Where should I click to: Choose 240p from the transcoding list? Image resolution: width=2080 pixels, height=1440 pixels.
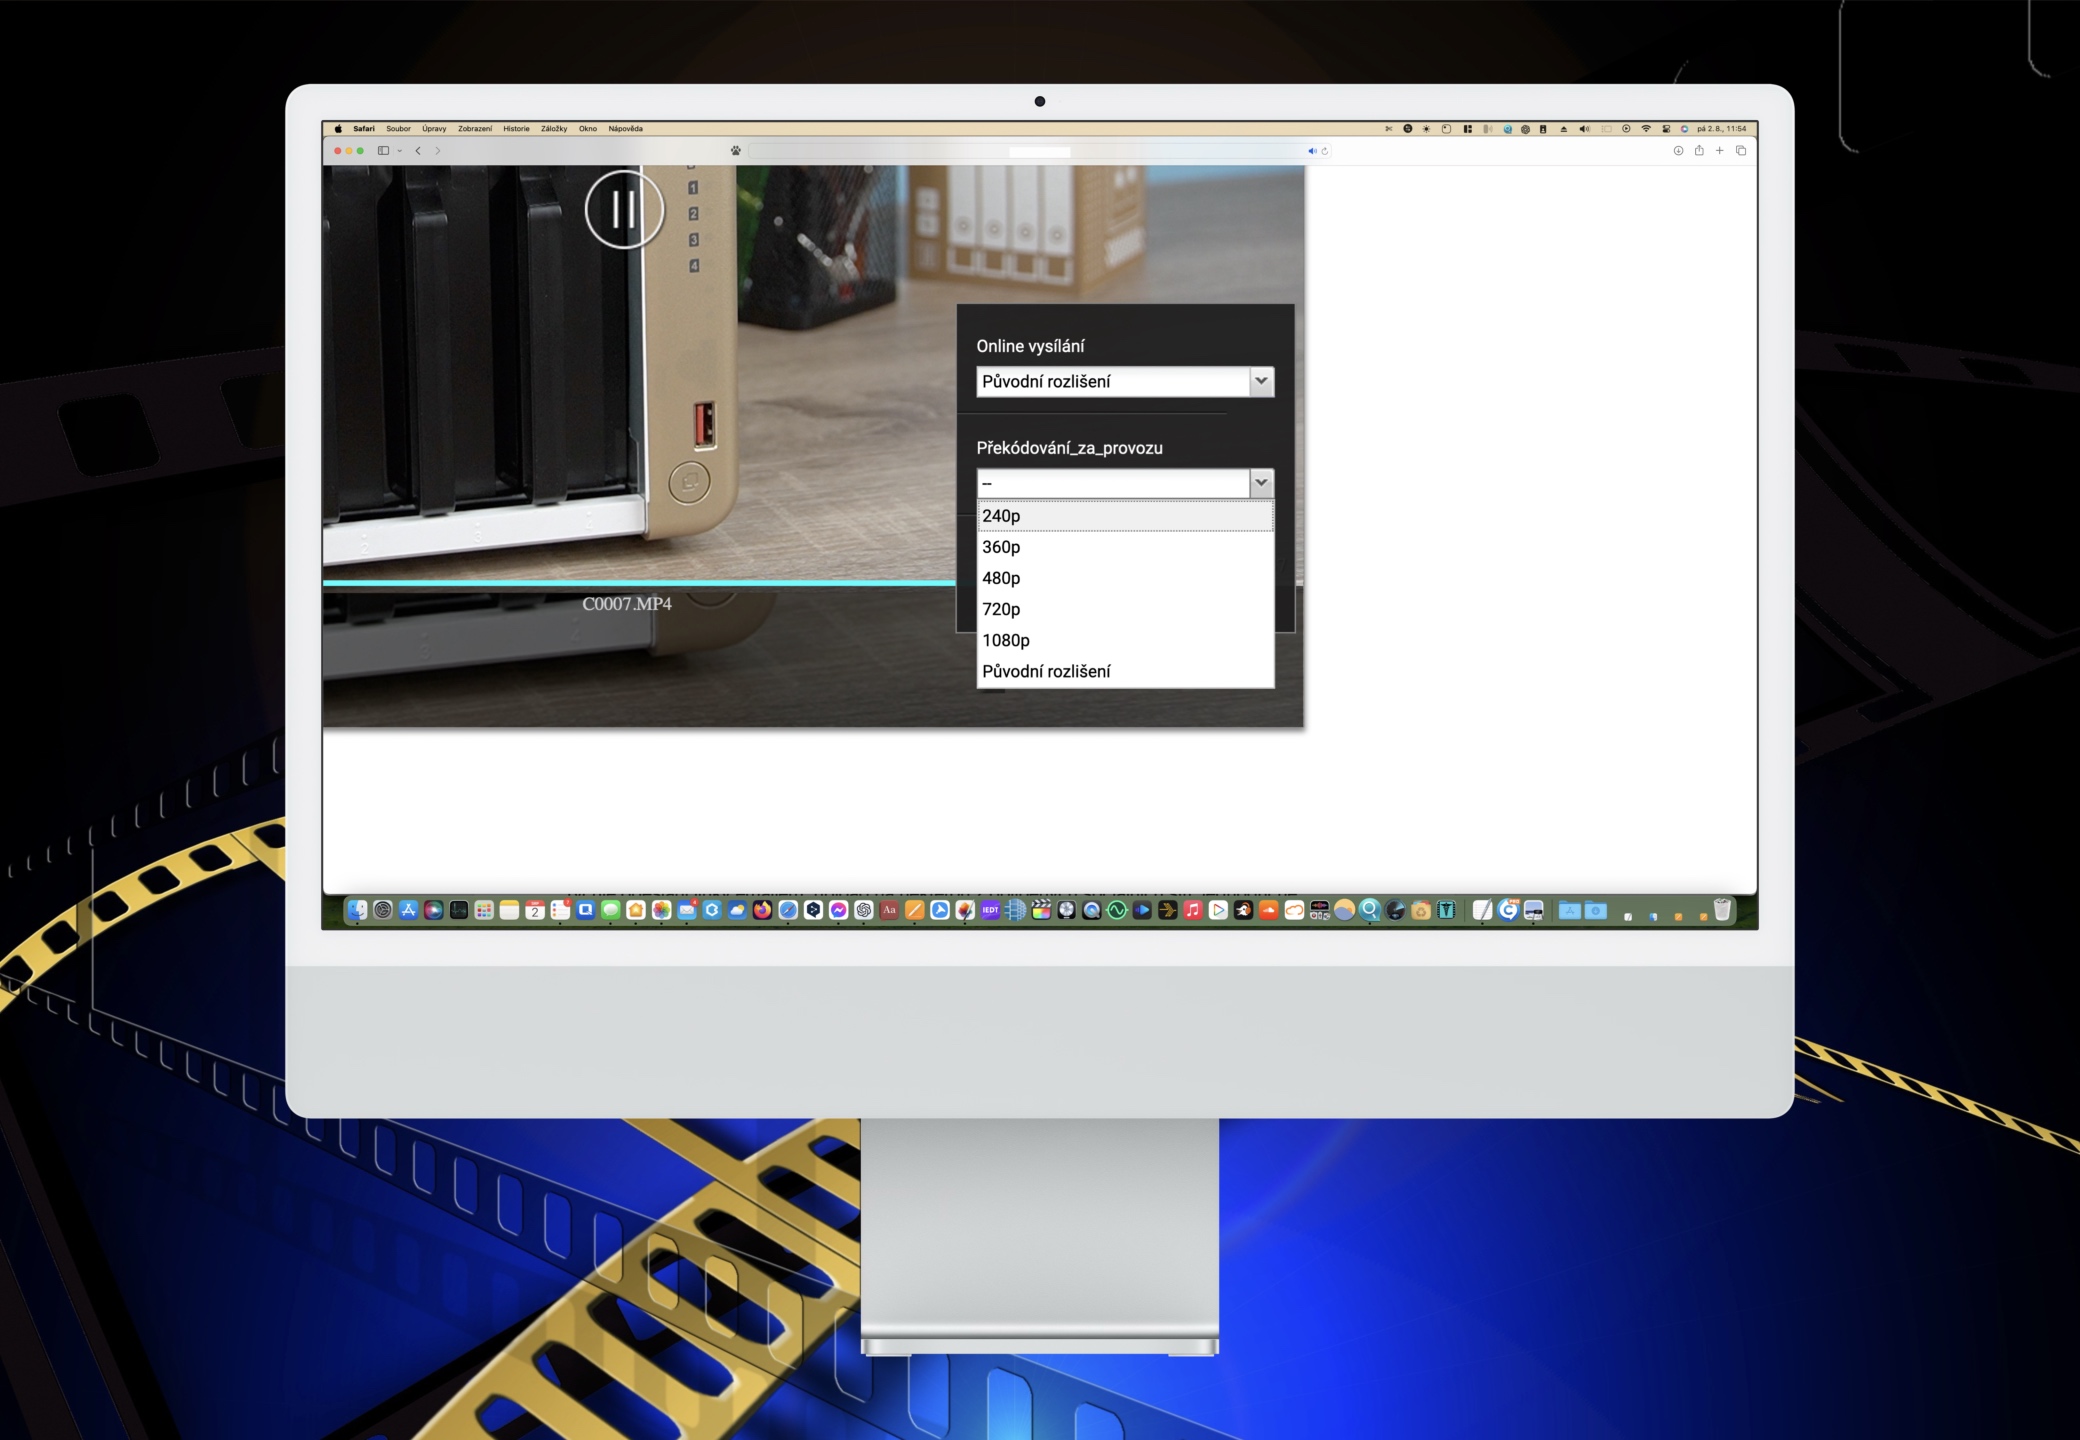pos(1001,516)
